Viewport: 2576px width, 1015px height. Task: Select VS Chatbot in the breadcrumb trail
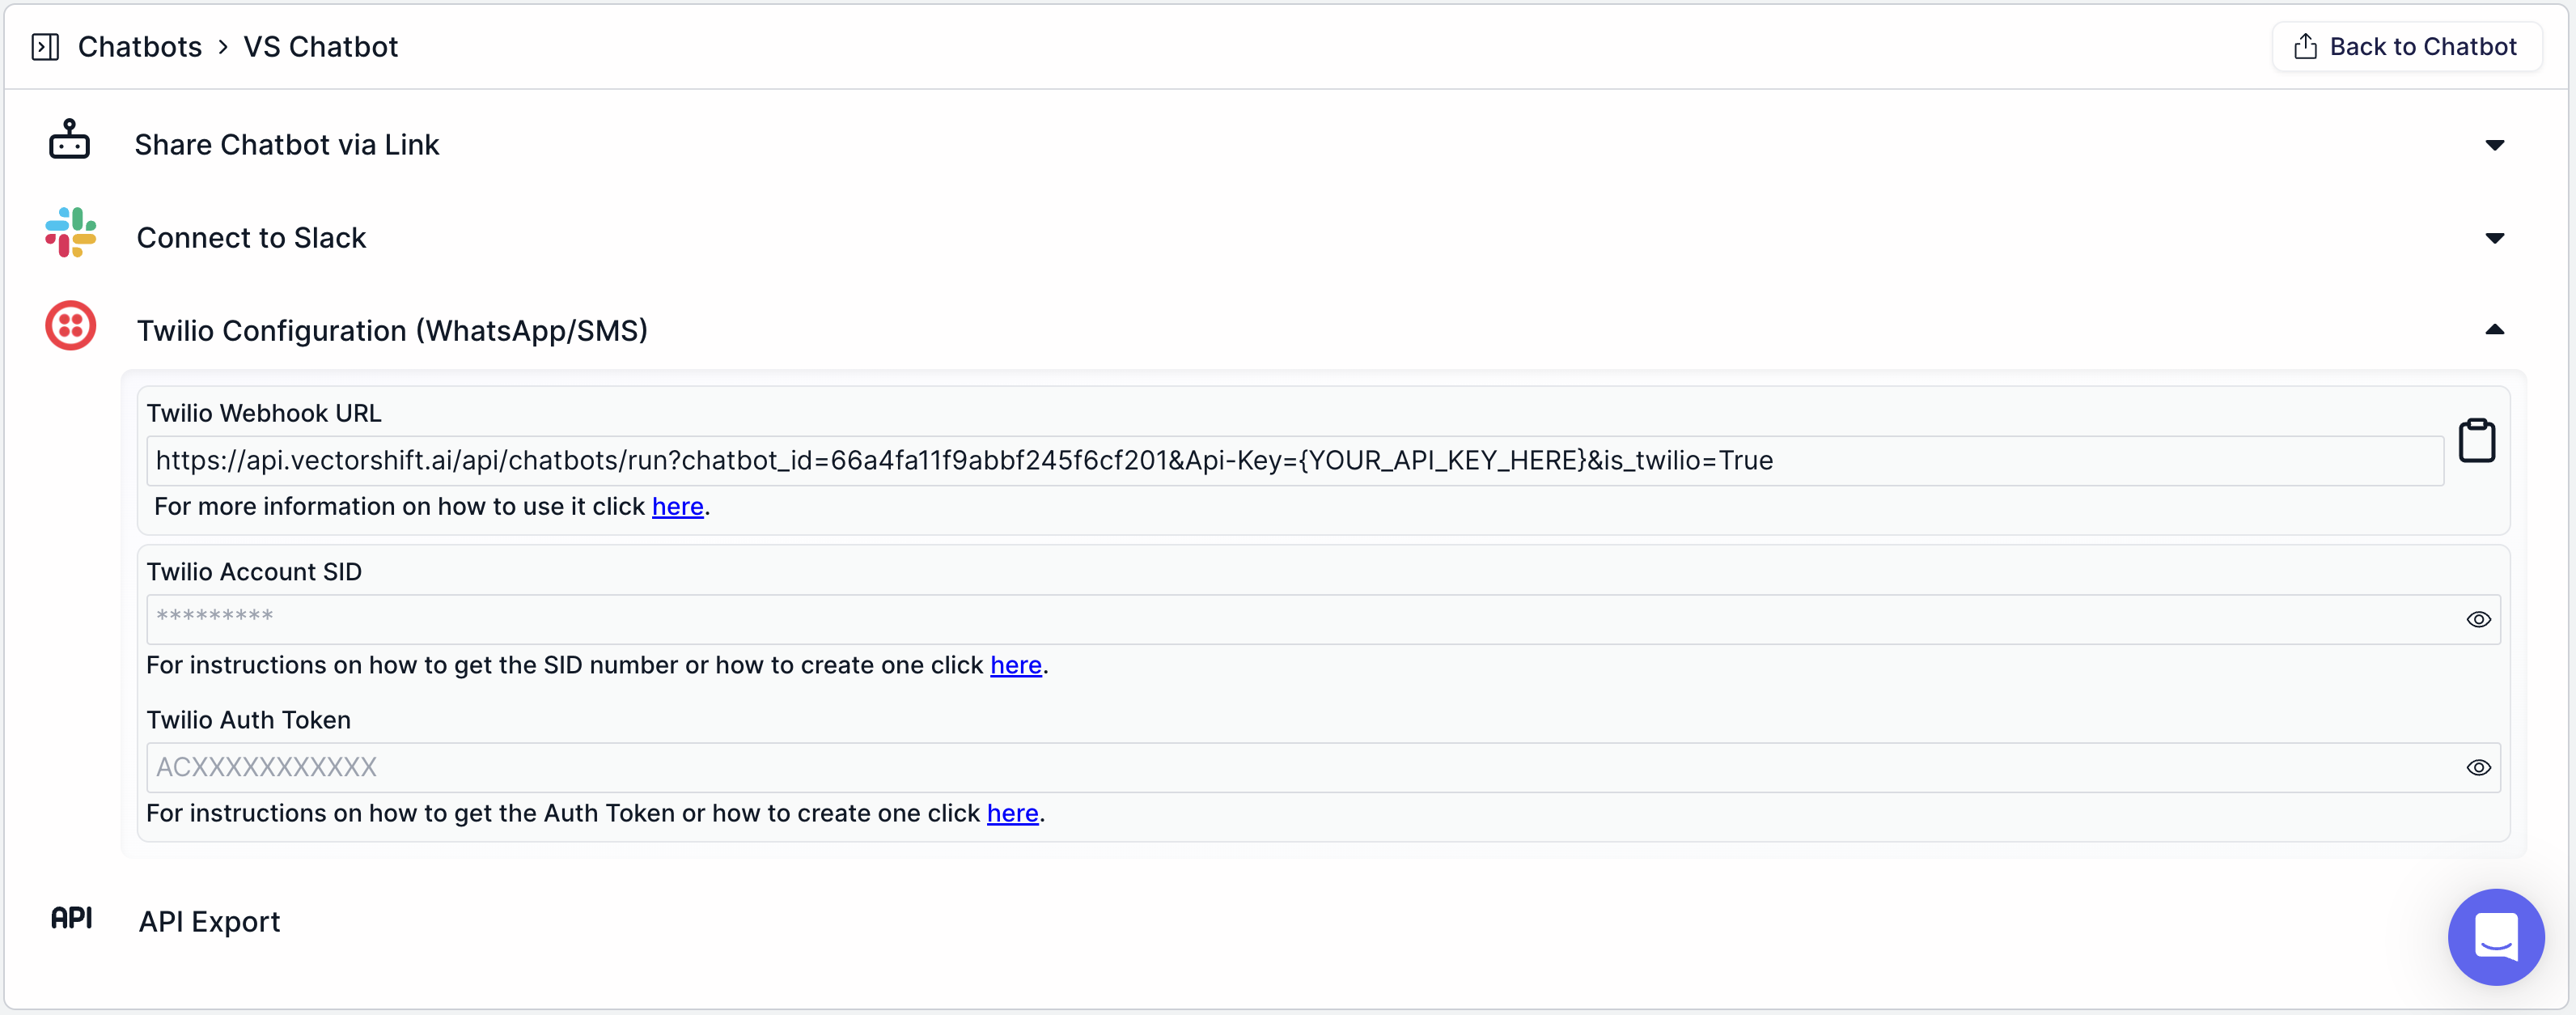[320, 46]
